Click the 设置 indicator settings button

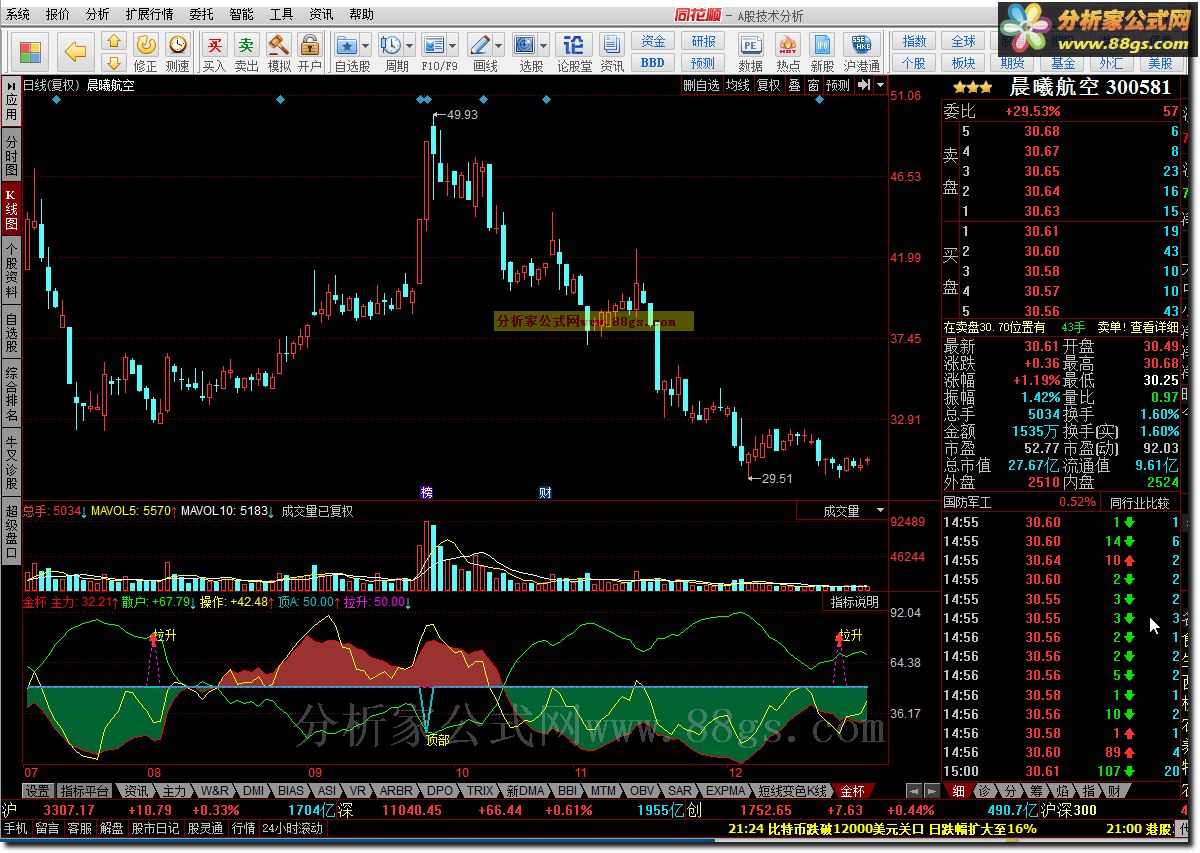click(38, 790)
